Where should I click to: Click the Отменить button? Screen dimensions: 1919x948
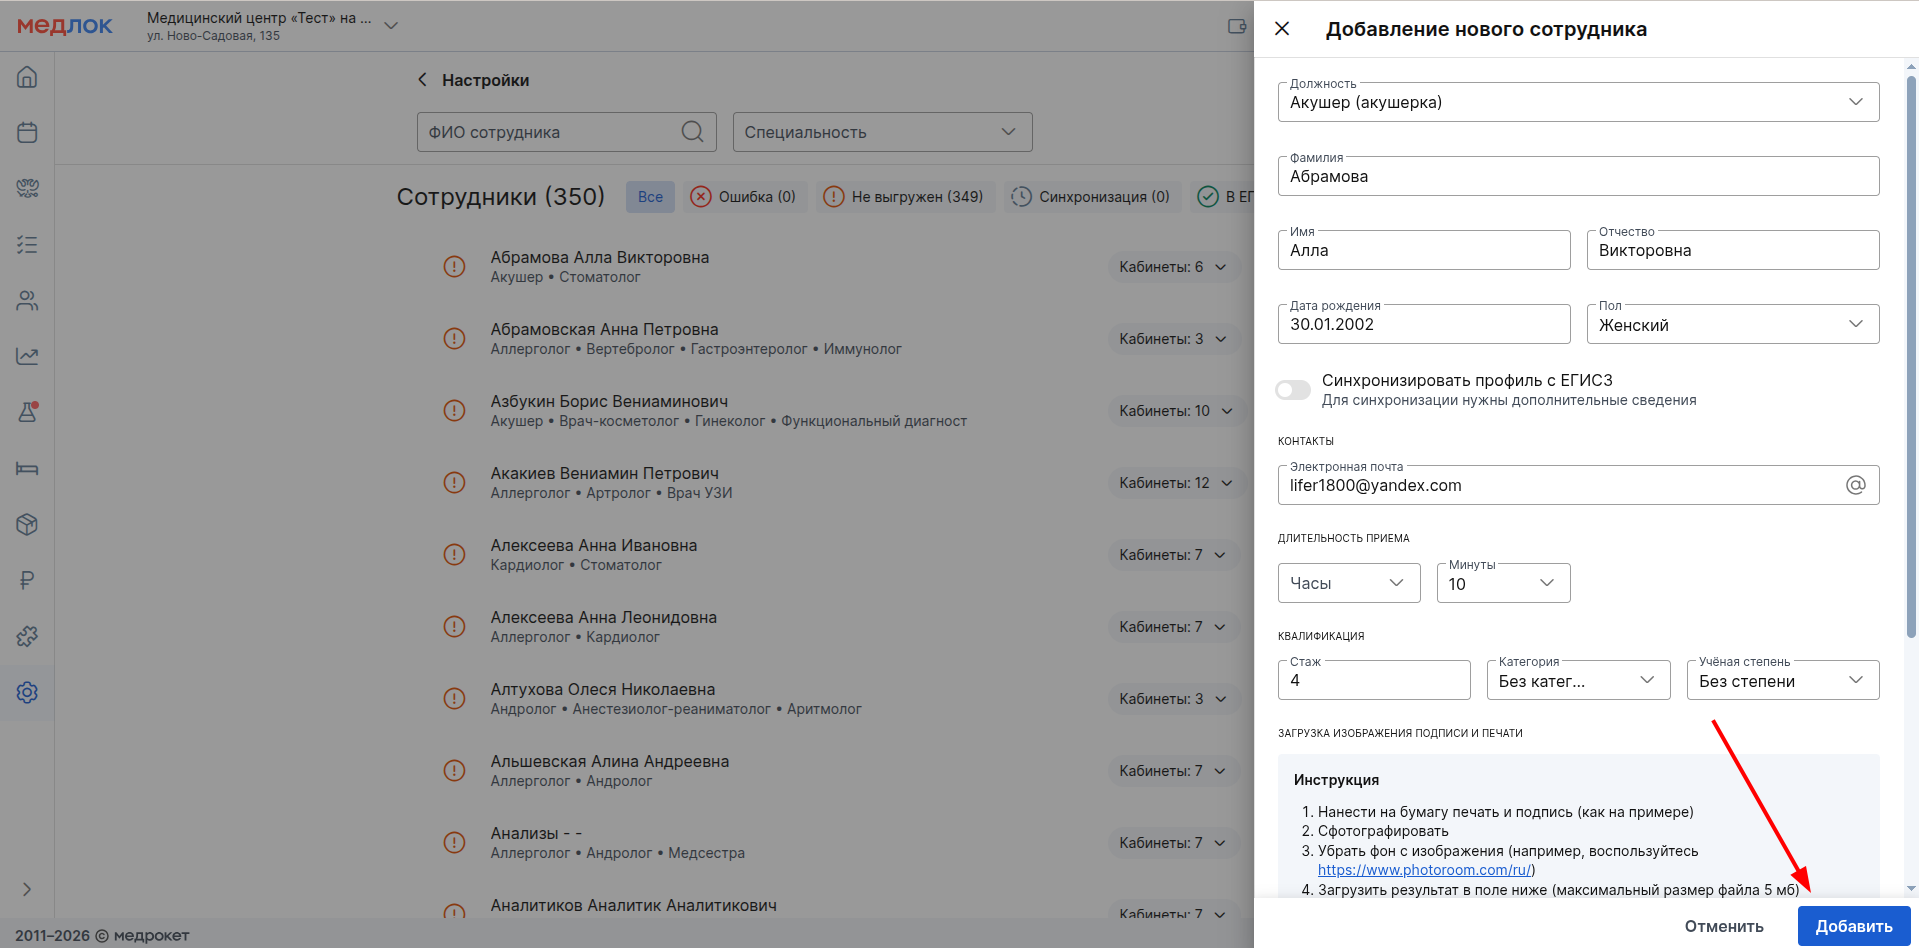point(1723,926)
